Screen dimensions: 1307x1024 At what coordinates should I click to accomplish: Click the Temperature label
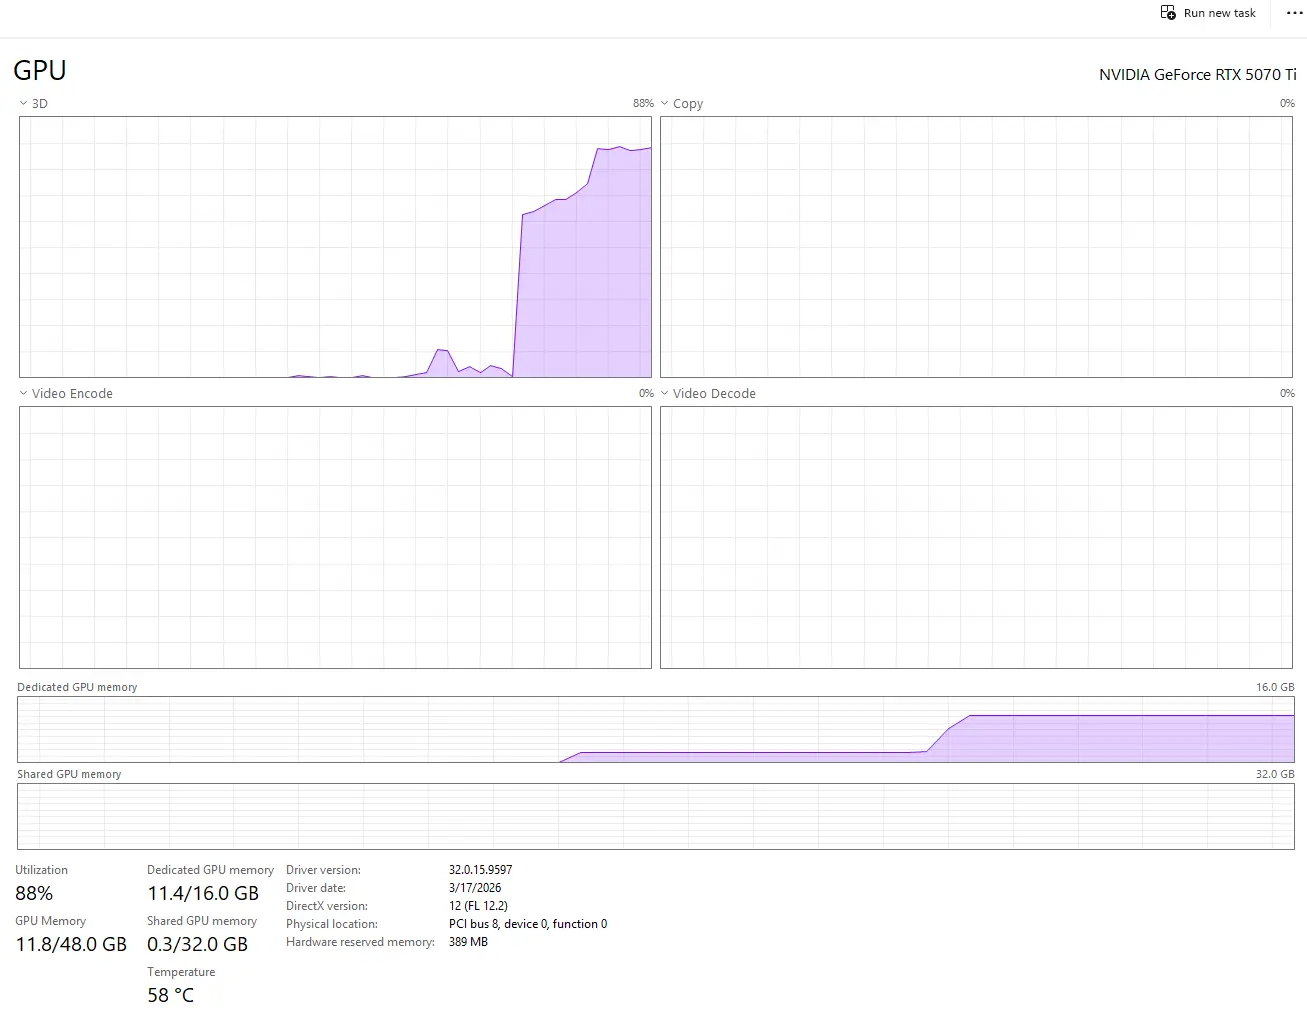(x=181, y=972)
